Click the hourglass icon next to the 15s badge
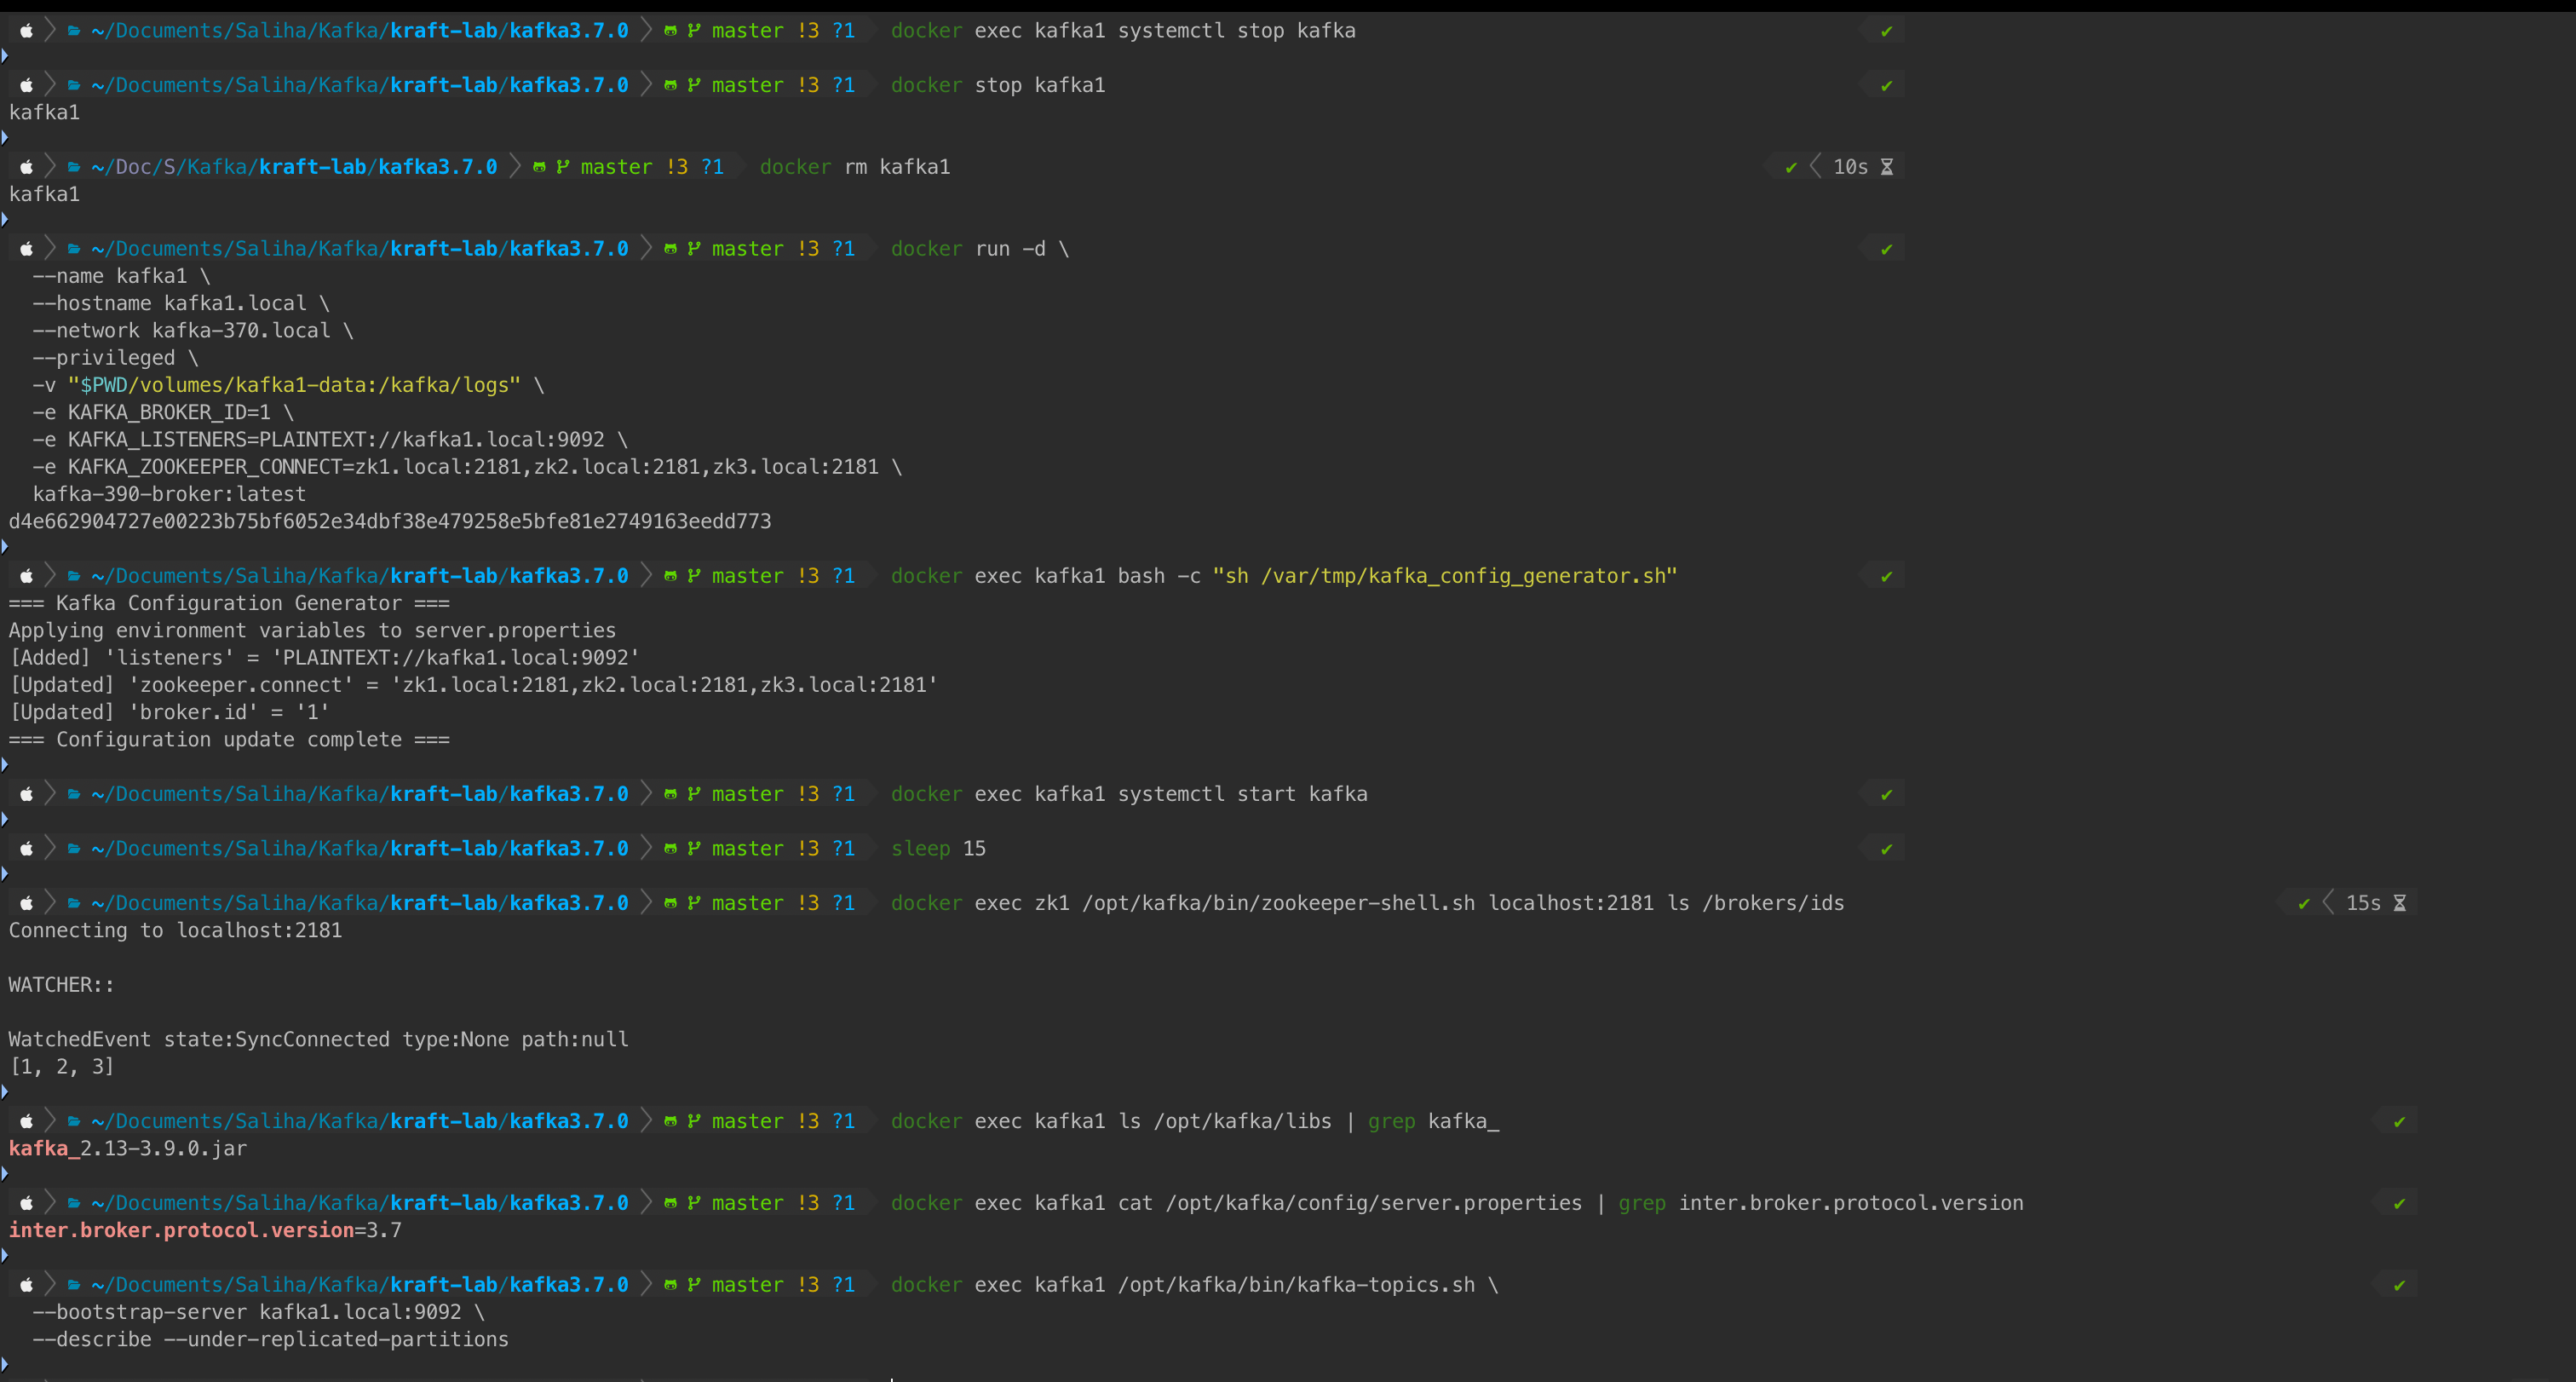 click(2401, 902)
